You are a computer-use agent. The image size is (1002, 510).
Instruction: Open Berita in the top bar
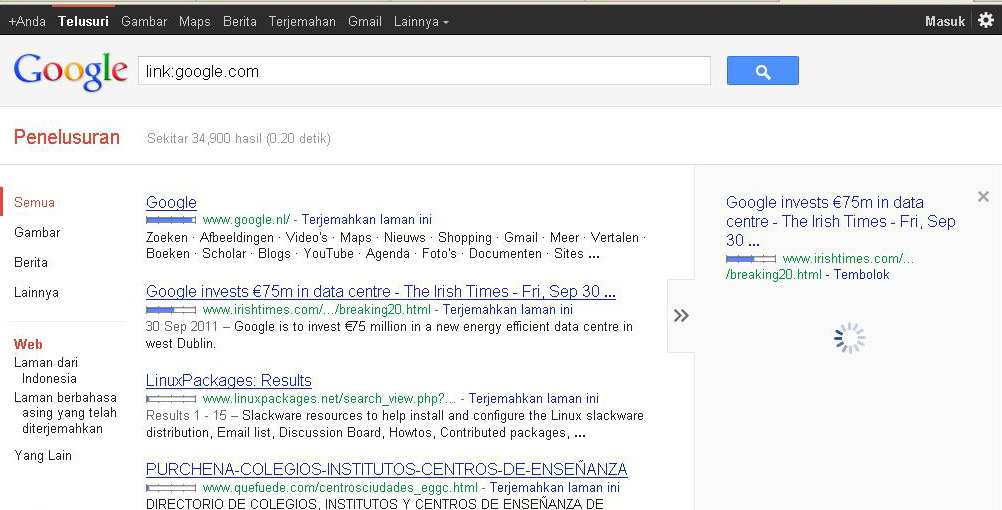click(x=240, y=22)
